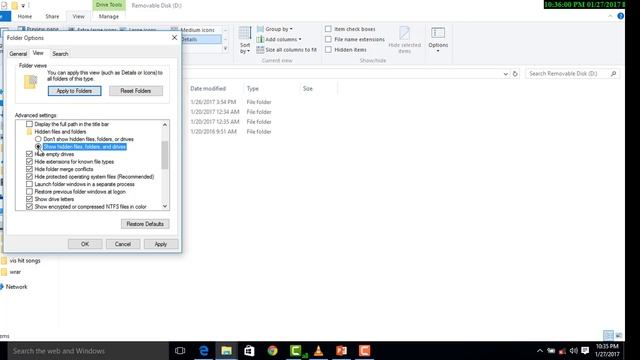Viewport: 640px width, 360px height.
Task: Expand the layout gallery arrow
Action: point(225,49)
